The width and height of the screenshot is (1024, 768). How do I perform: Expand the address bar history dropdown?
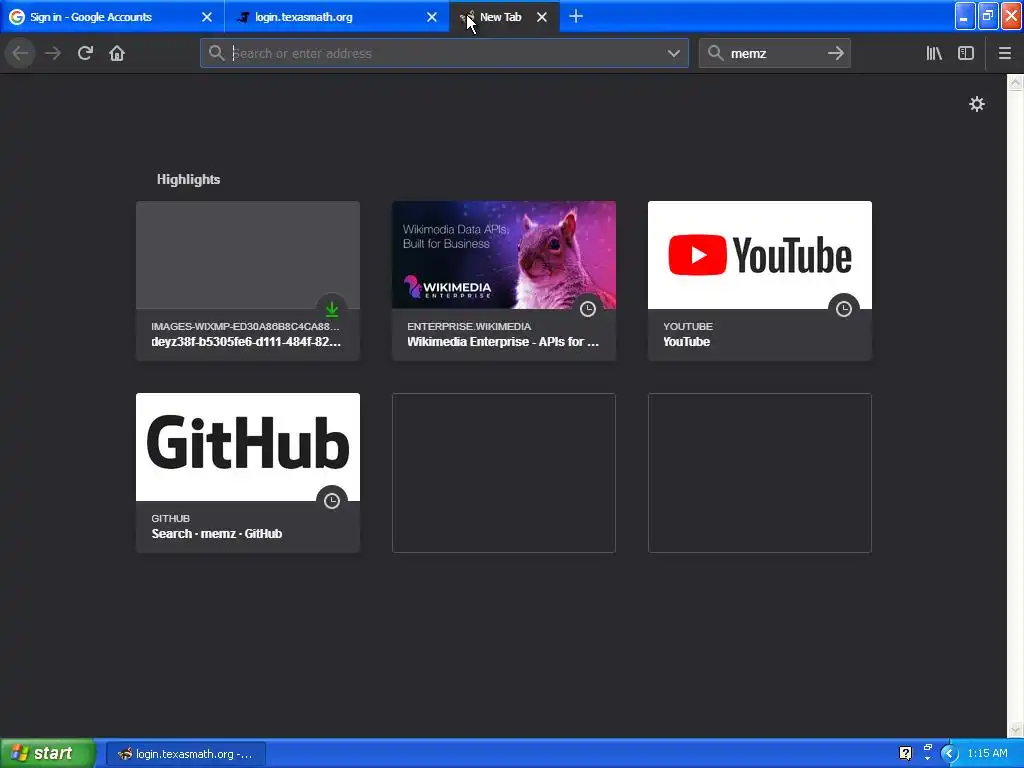(673, 53)
